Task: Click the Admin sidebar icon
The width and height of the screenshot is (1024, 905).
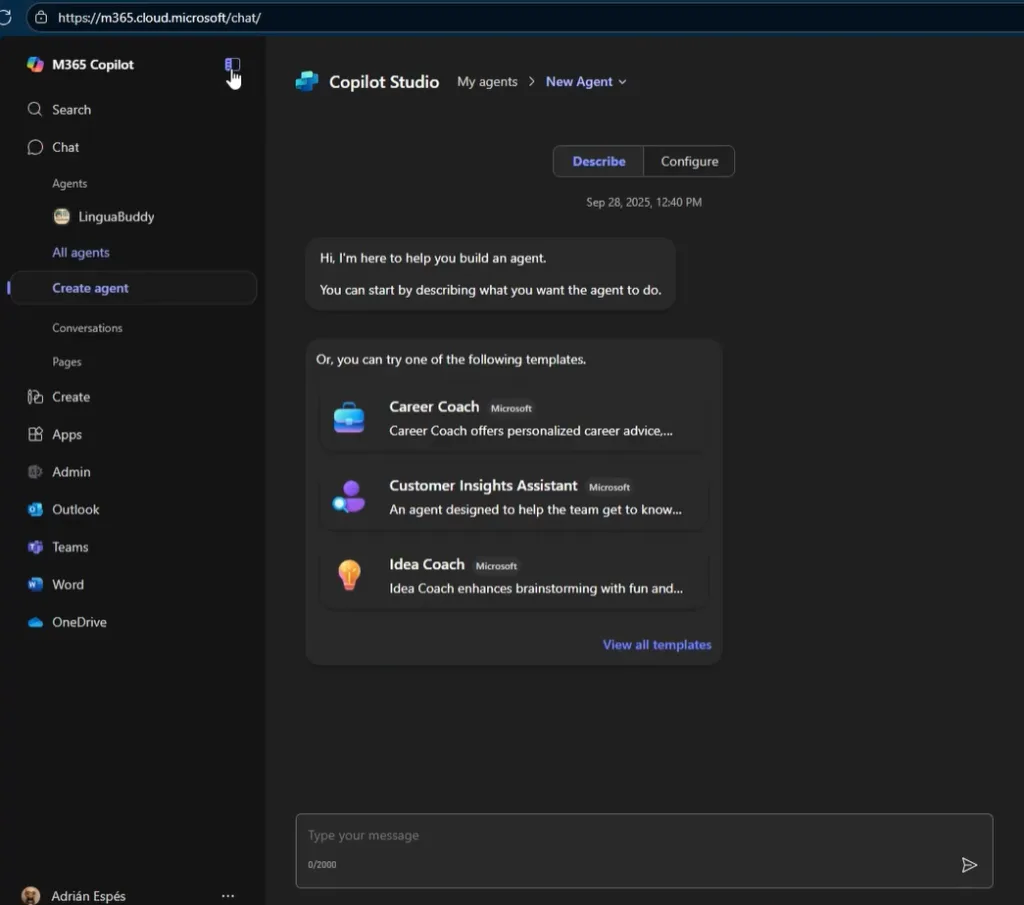Action: (x=35, y=471)
